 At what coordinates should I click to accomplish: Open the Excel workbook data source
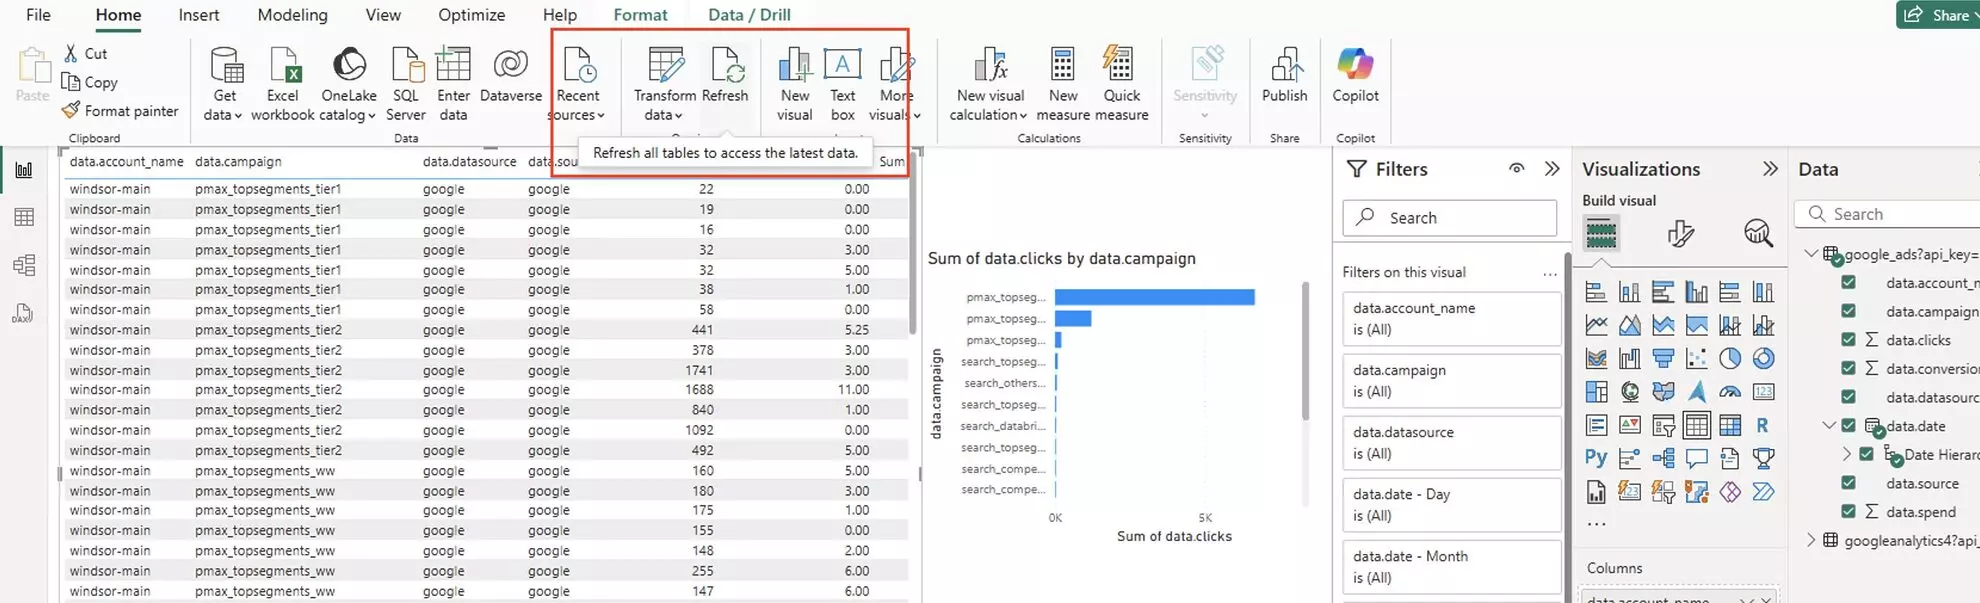tap(282, 84)
